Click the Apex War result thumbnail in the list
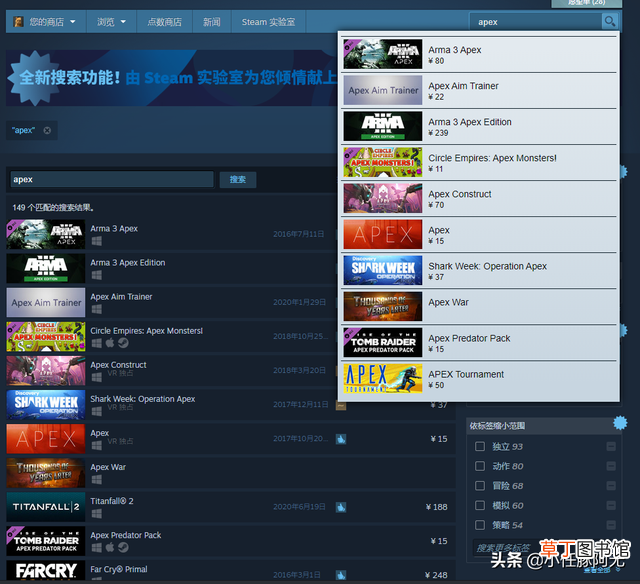 click(46, 473)
